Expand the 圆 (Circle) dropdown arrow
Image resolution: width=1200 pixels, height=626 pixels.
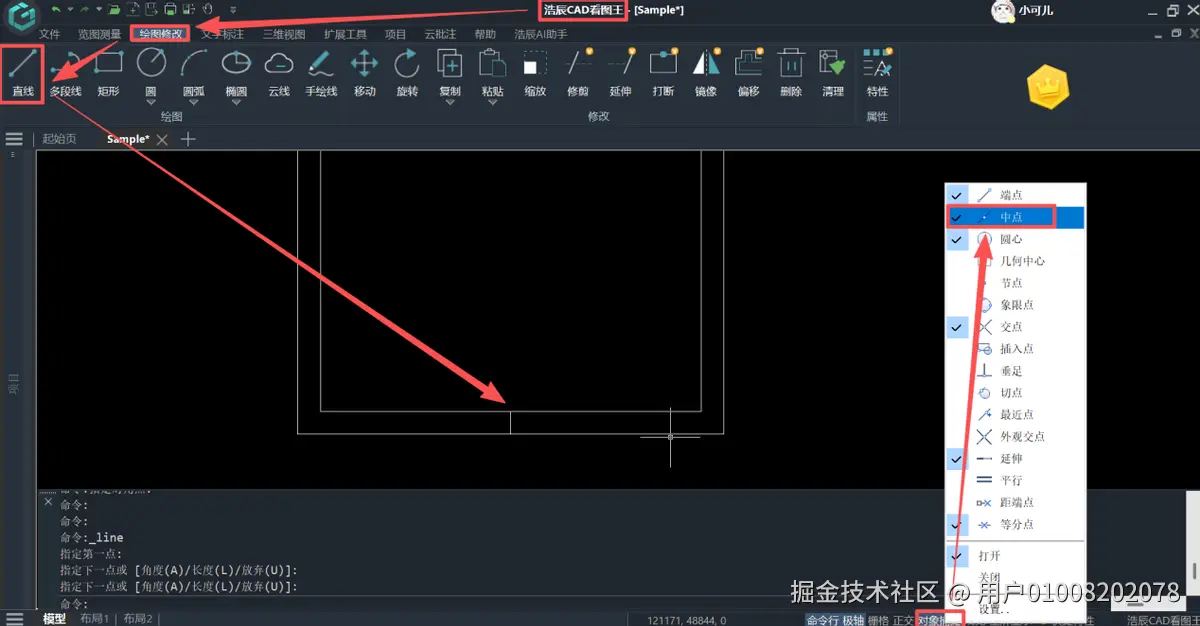(151, 102)
